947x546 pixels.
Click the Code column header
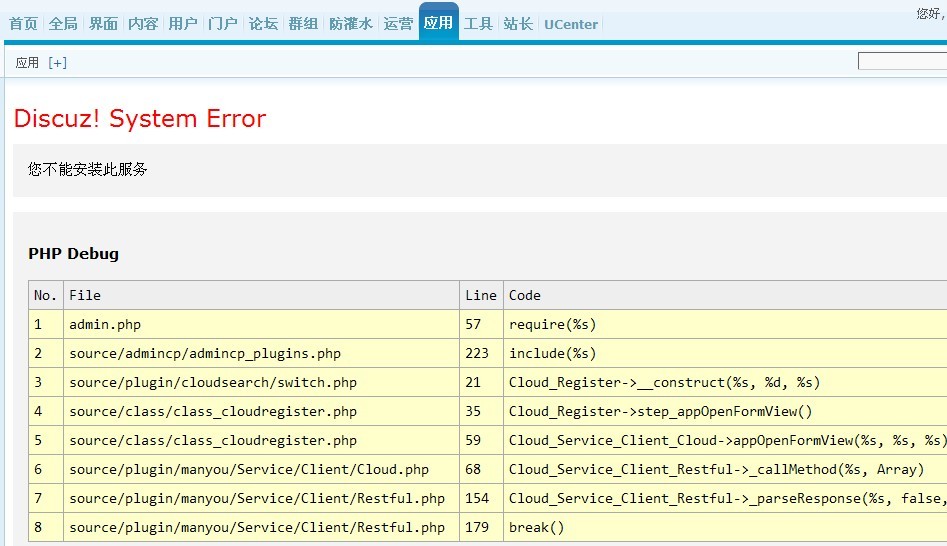pos(725,295)
